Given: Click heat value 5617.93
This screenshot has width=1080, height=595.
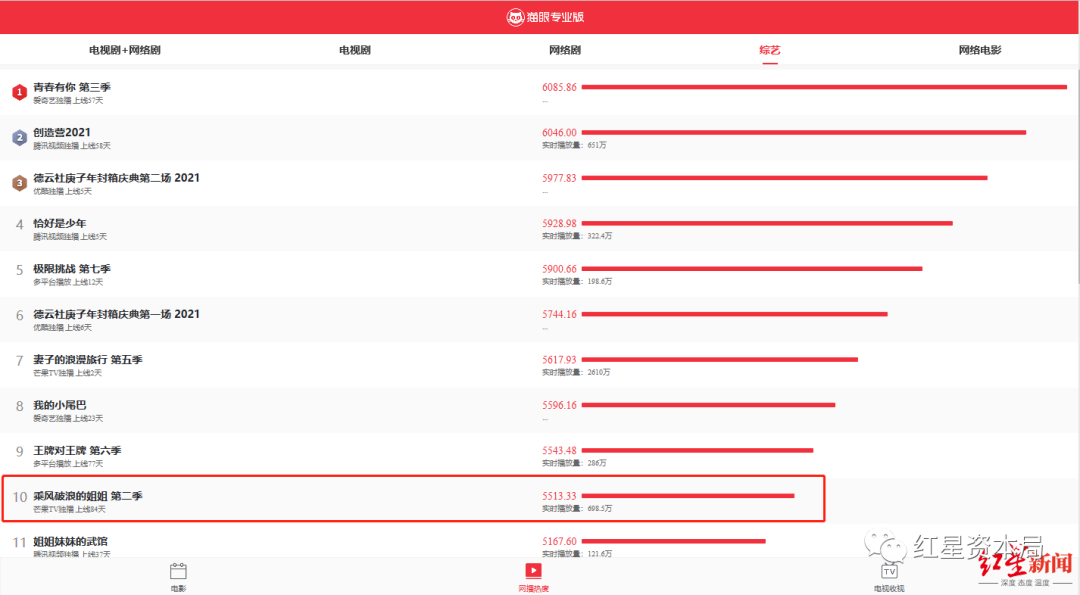Looking at the screenshot, I should click(x=559, y=359).
